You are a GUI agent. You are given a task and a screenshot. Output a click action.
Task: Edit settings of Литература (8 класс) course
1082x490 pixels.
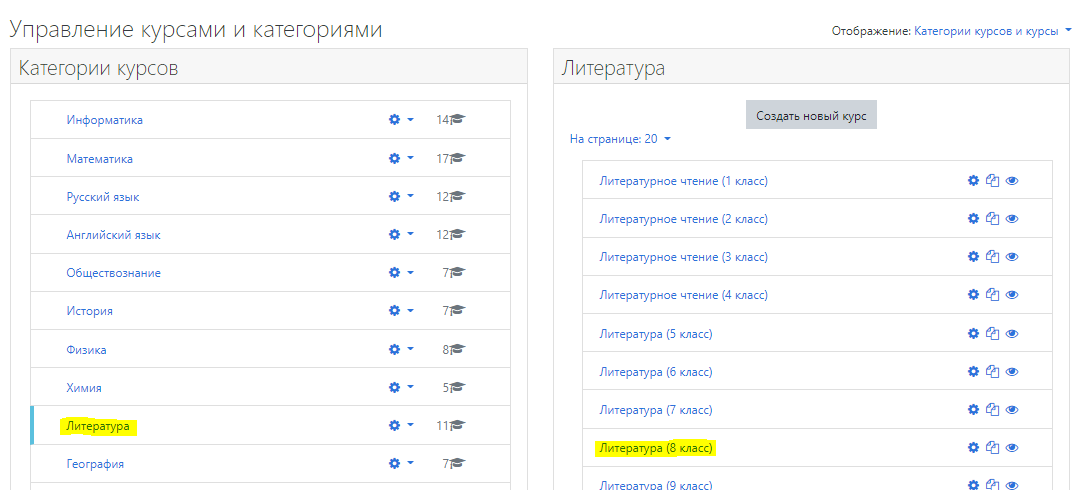(x=973, y=448)
